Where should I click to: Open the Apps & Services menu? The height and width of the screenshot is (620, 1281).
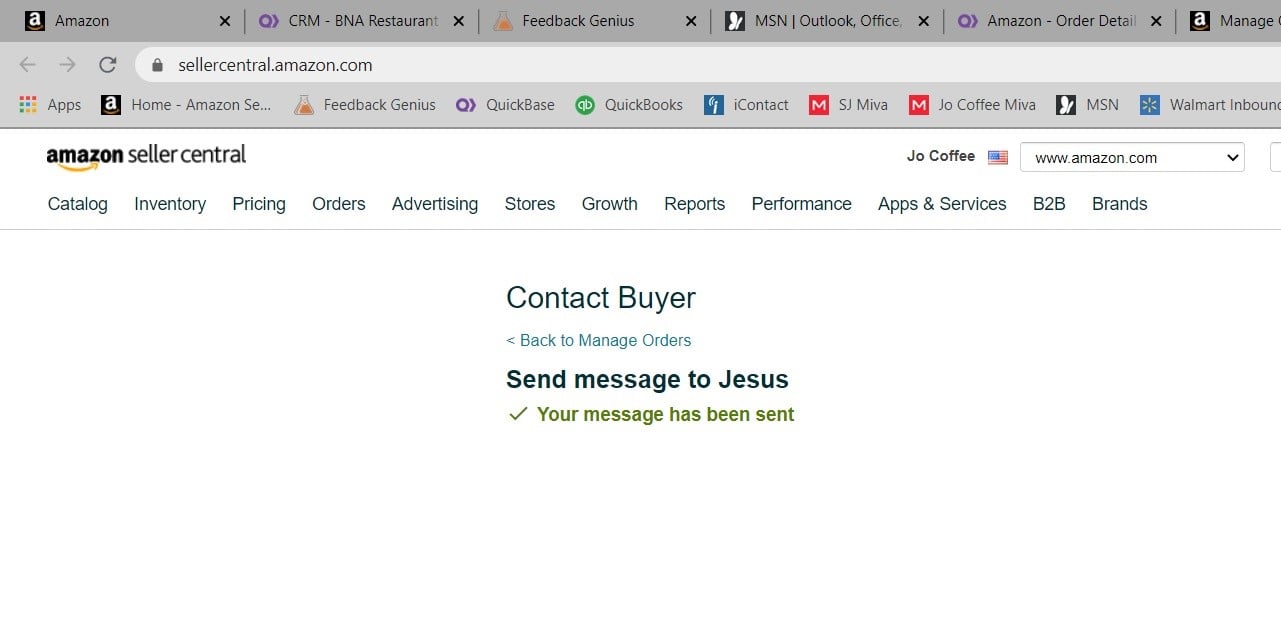942,204
